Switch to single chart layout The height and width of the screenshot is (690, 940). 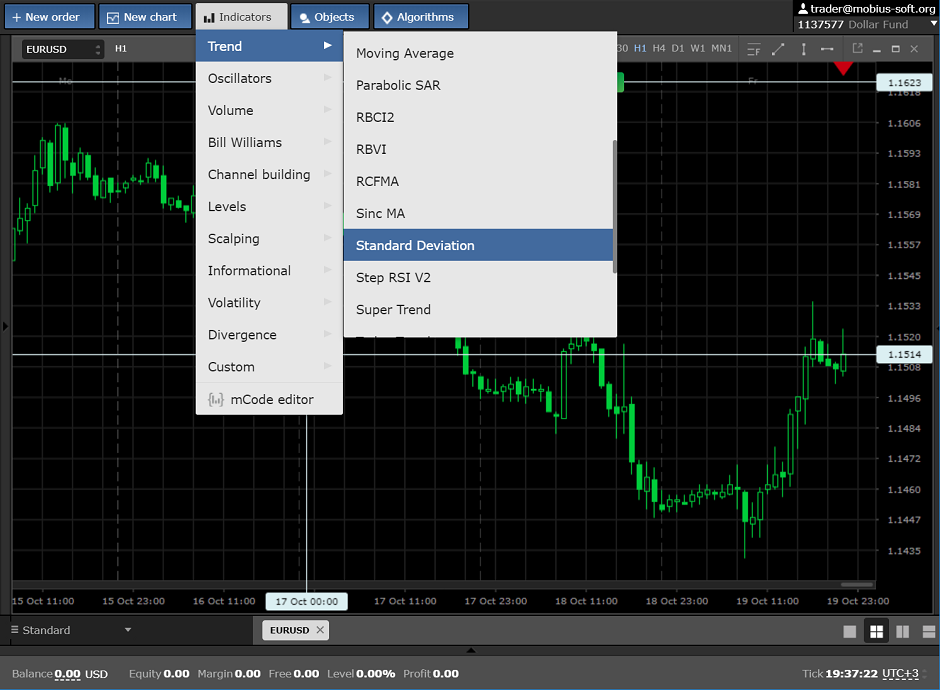coord(849,632)
